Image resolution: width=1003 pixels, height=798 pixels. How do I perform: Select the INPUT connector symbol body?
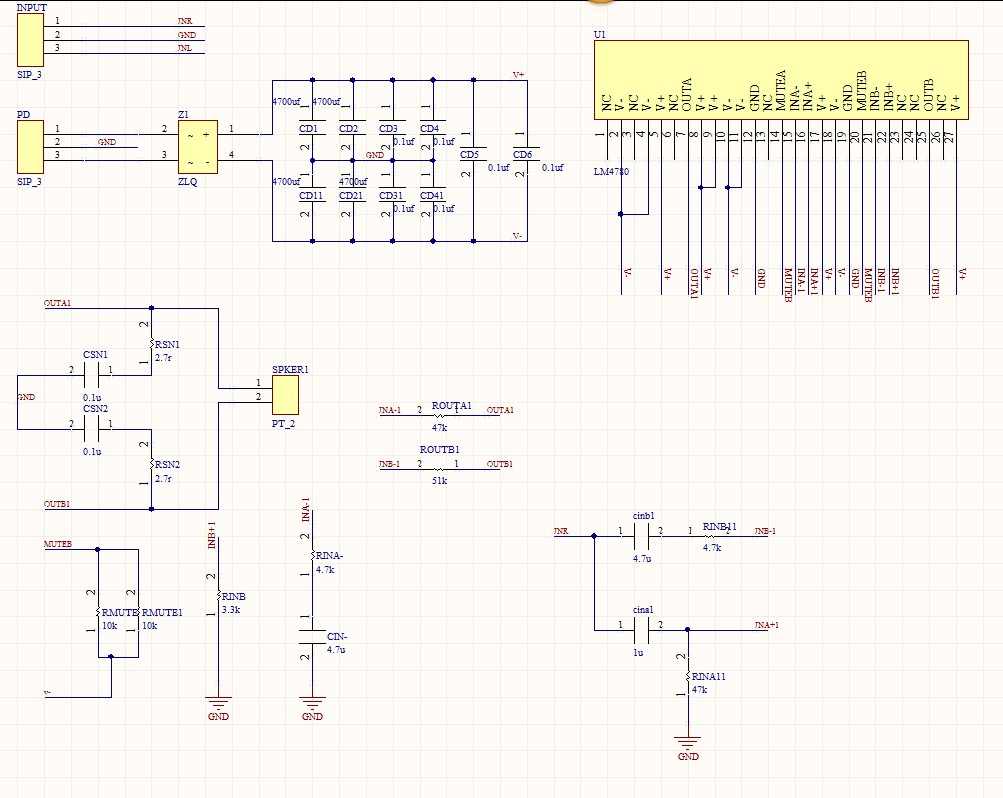tap(30, 40)
